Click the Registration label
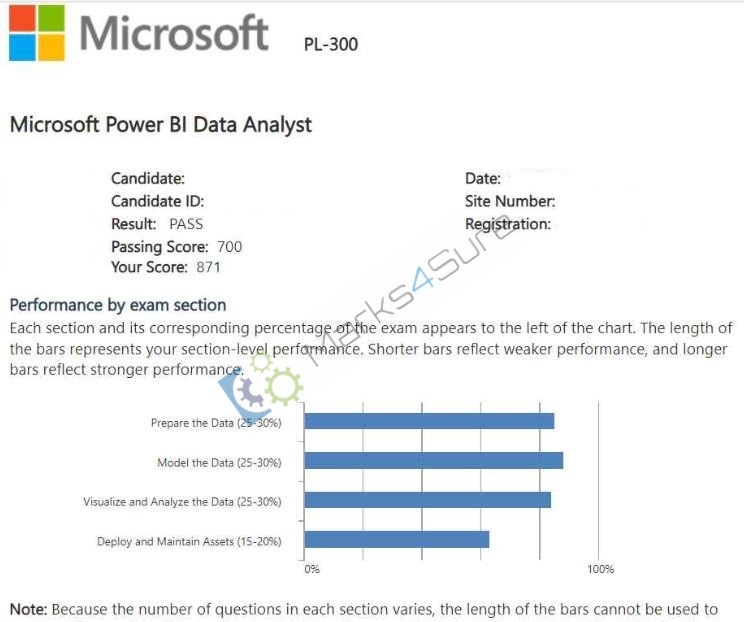The height and width of the screenshot is (622, 744). point(508,224)
